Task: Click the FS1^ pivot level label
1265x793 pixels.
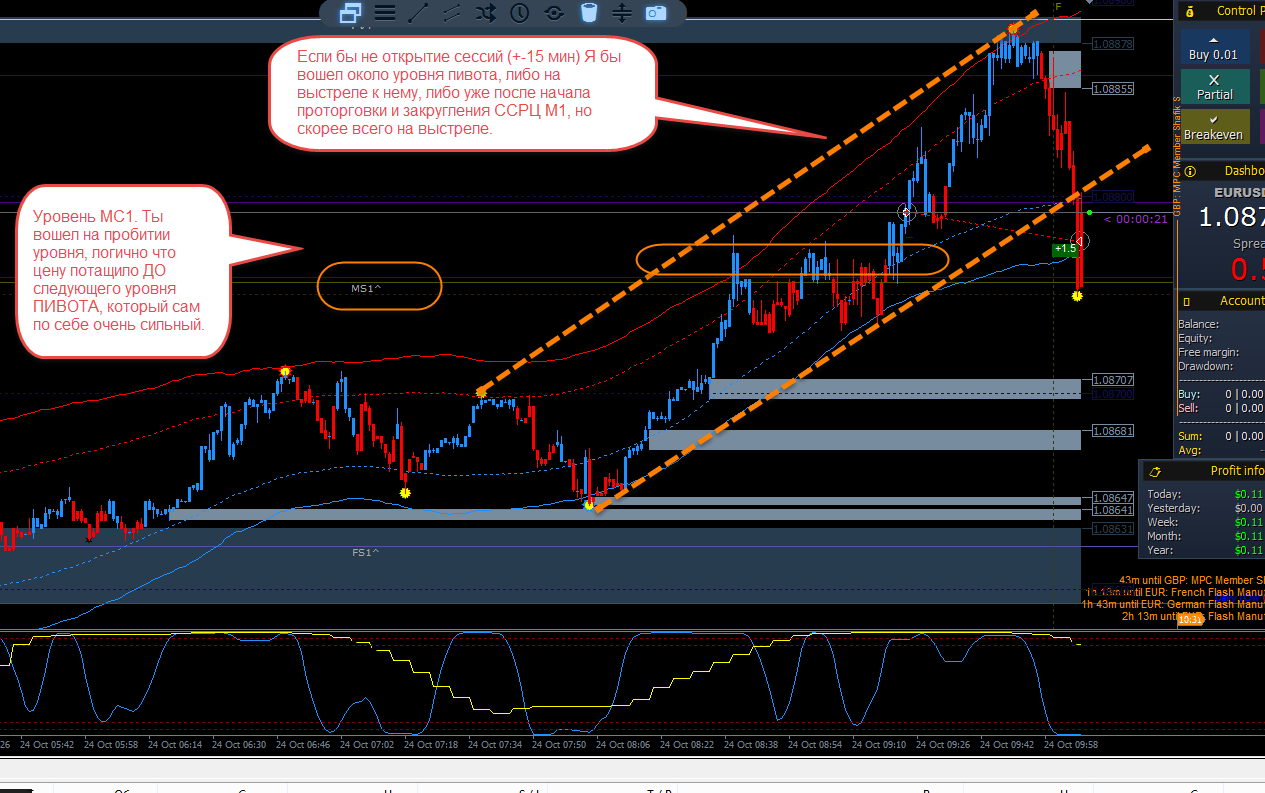Action: pos(365,552)
